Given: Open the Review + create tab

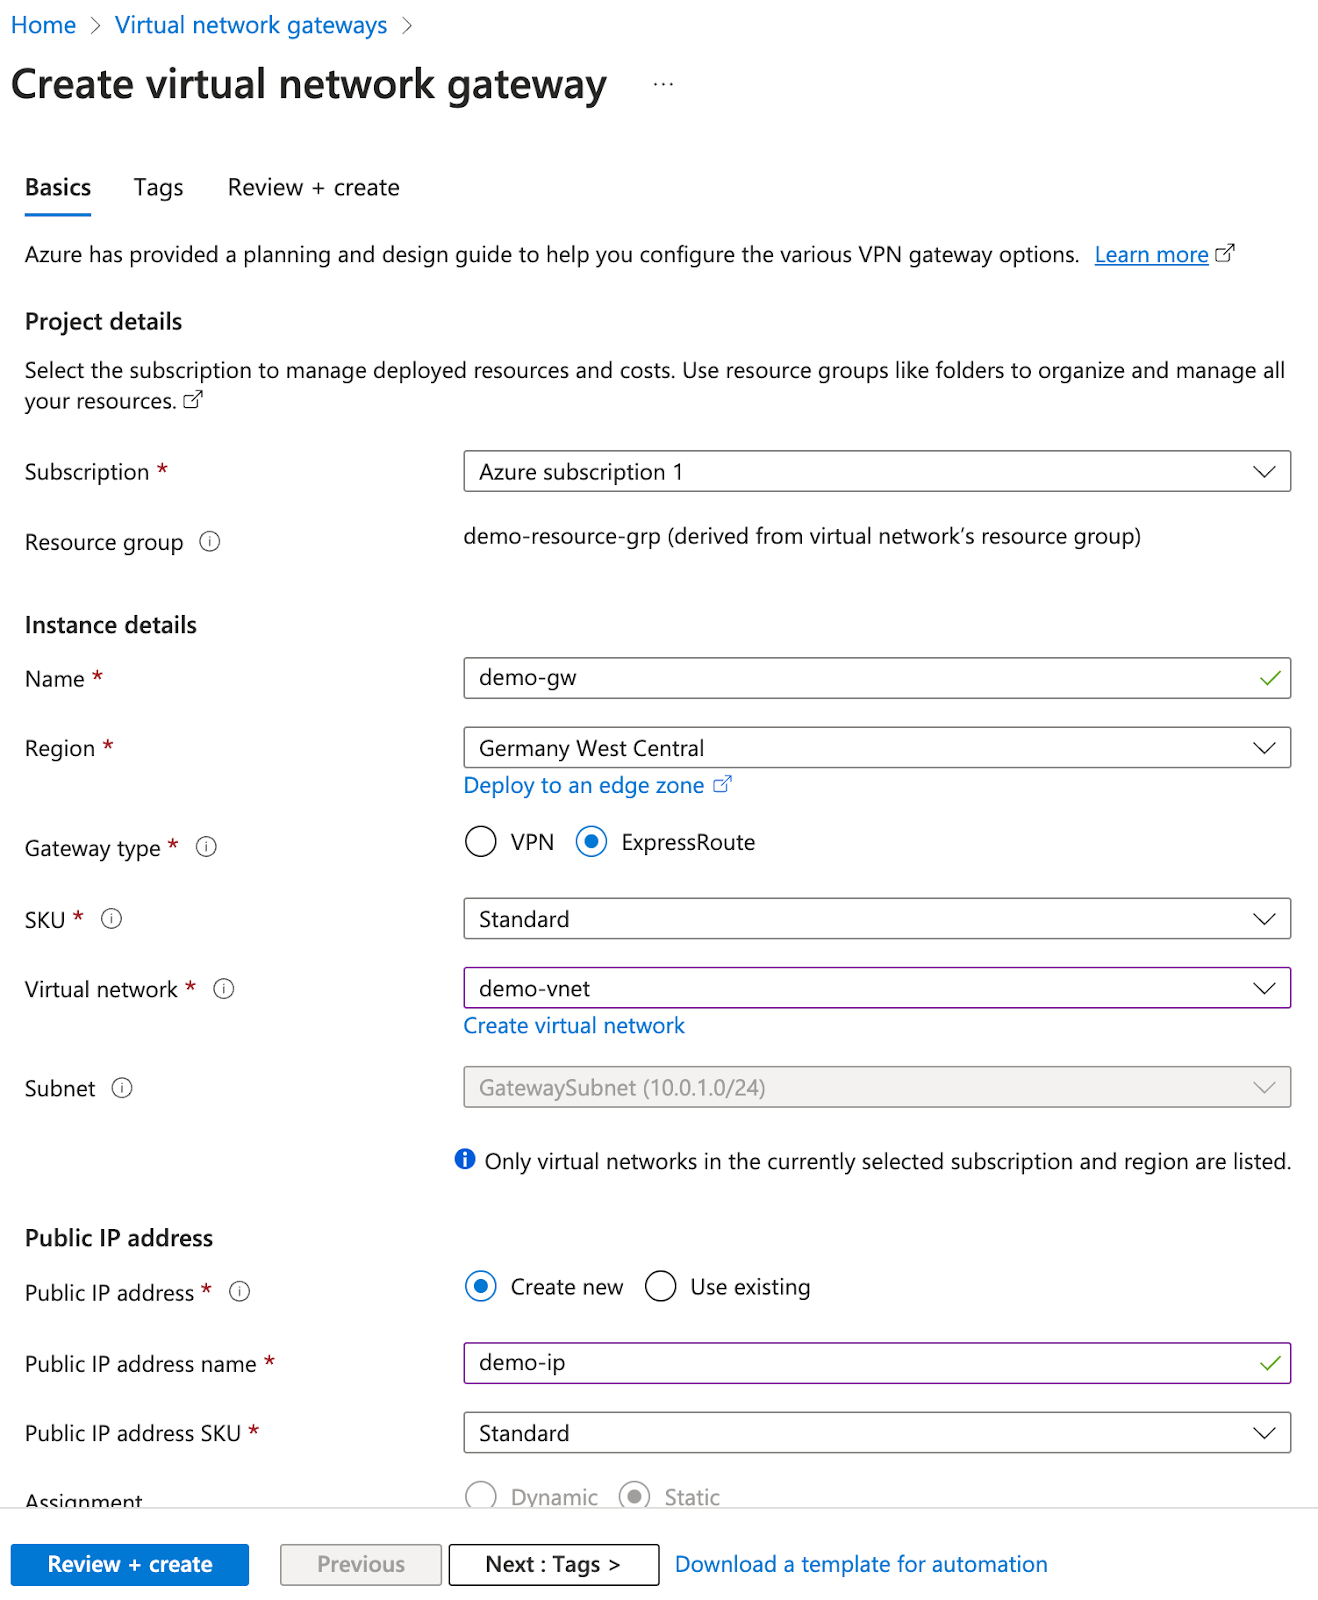Looking at the screenshot, I should click(313, 187).
